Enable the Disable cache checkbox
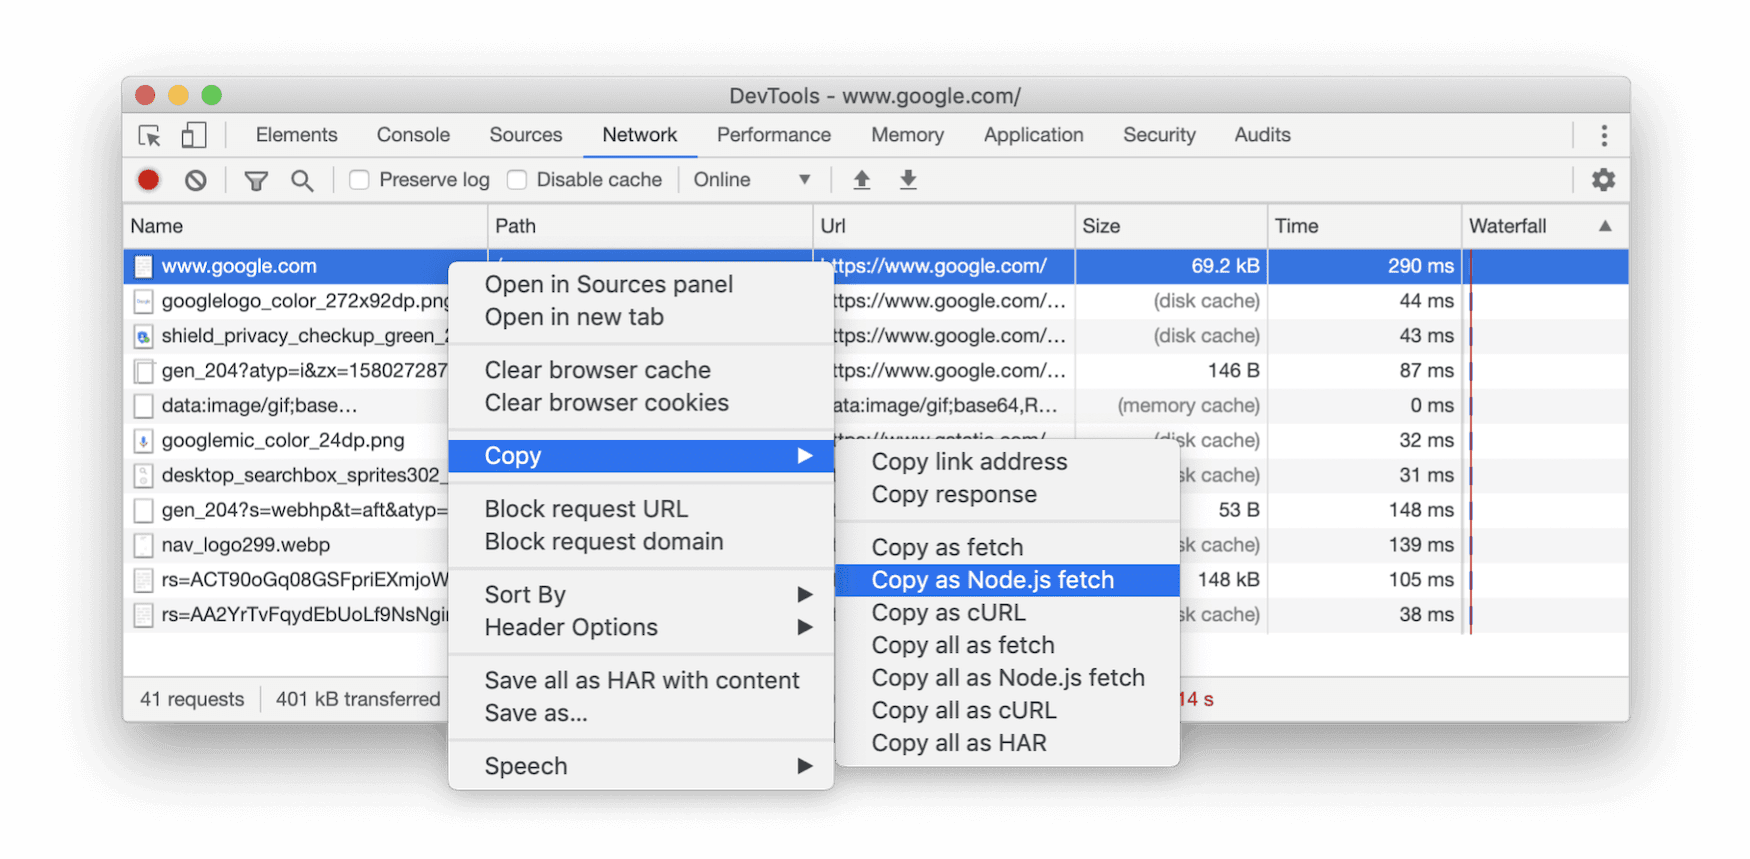 [517, 180]
